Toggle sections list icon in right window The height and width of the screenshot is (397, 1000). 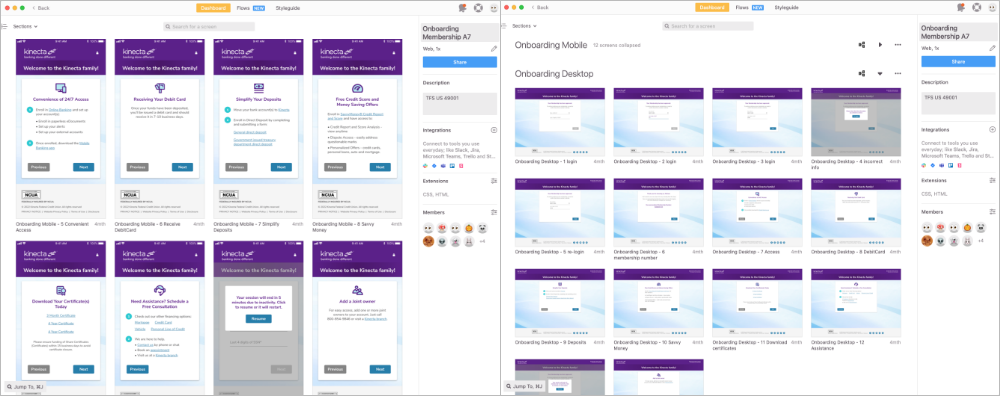pos(503,26)
